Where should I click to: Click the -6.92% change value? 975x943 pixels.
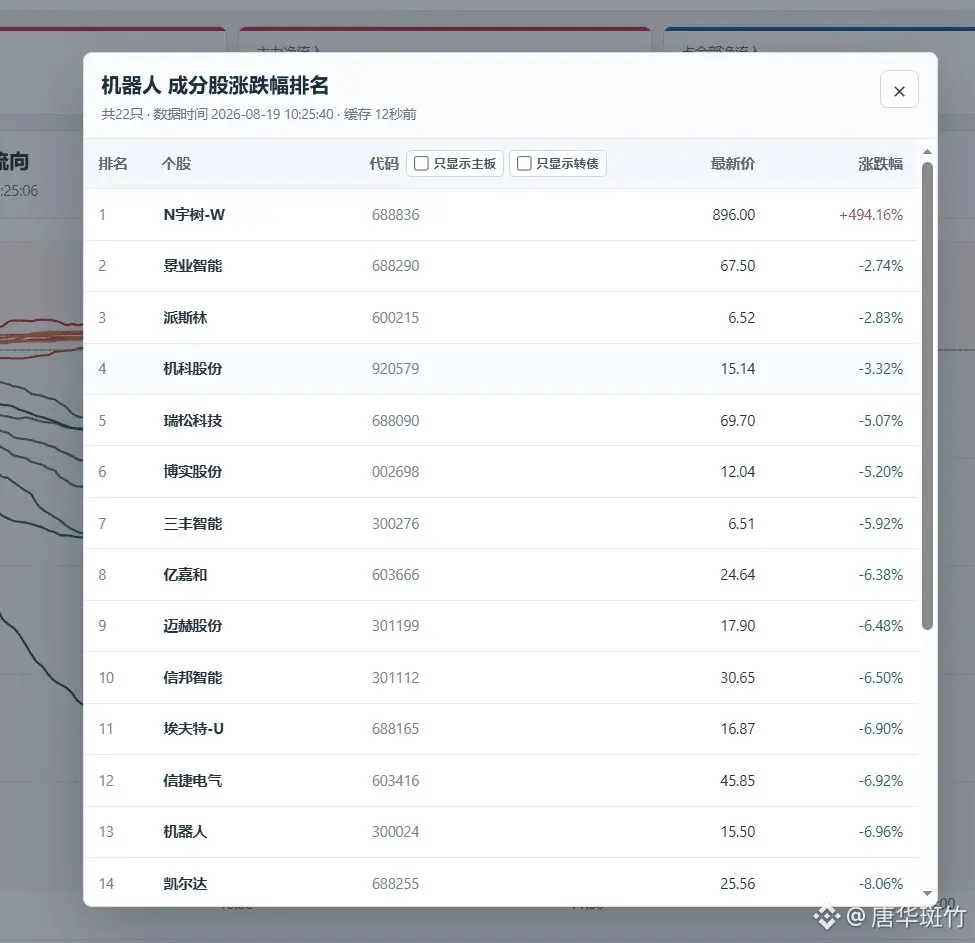(880, 781)
